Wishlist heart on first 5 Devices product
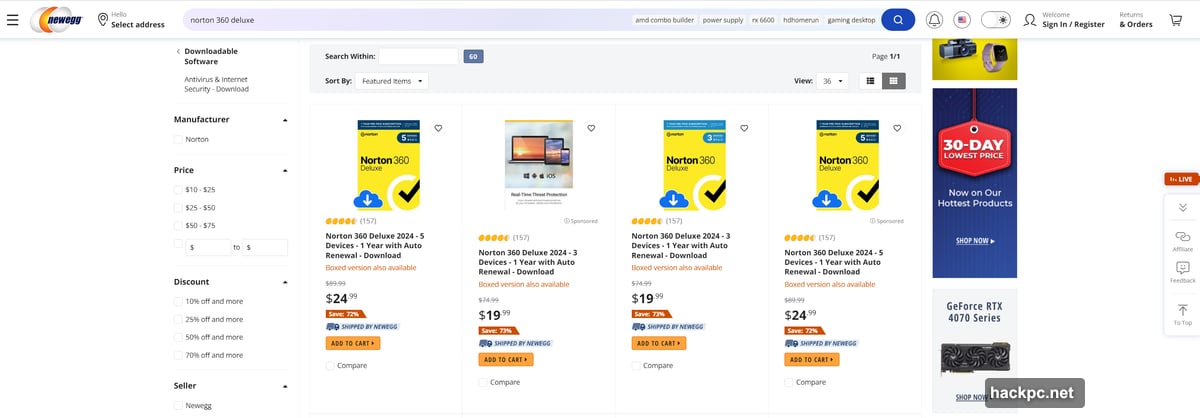 point(438,128)
